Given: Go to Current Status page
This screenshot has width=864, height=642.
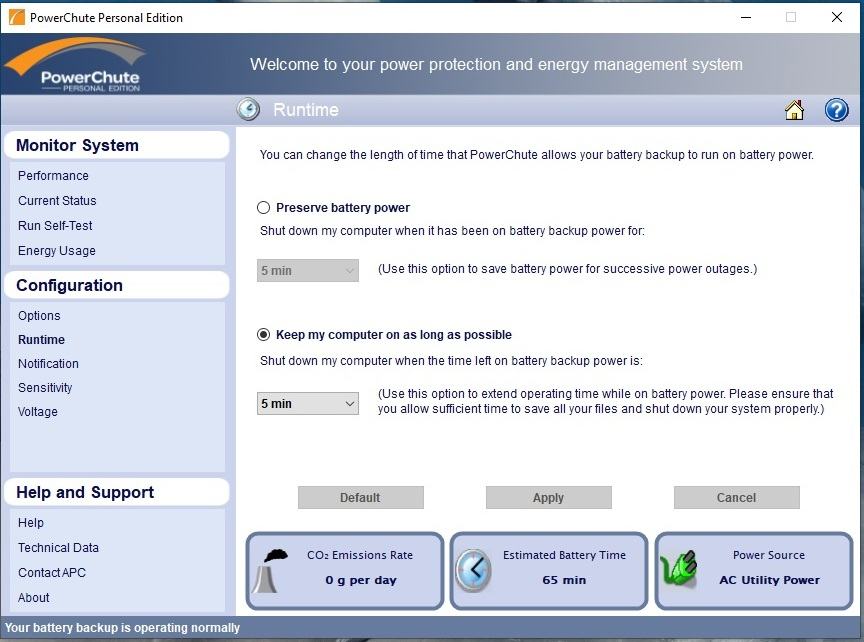Looking at the screenshot, I should point(57,201).
